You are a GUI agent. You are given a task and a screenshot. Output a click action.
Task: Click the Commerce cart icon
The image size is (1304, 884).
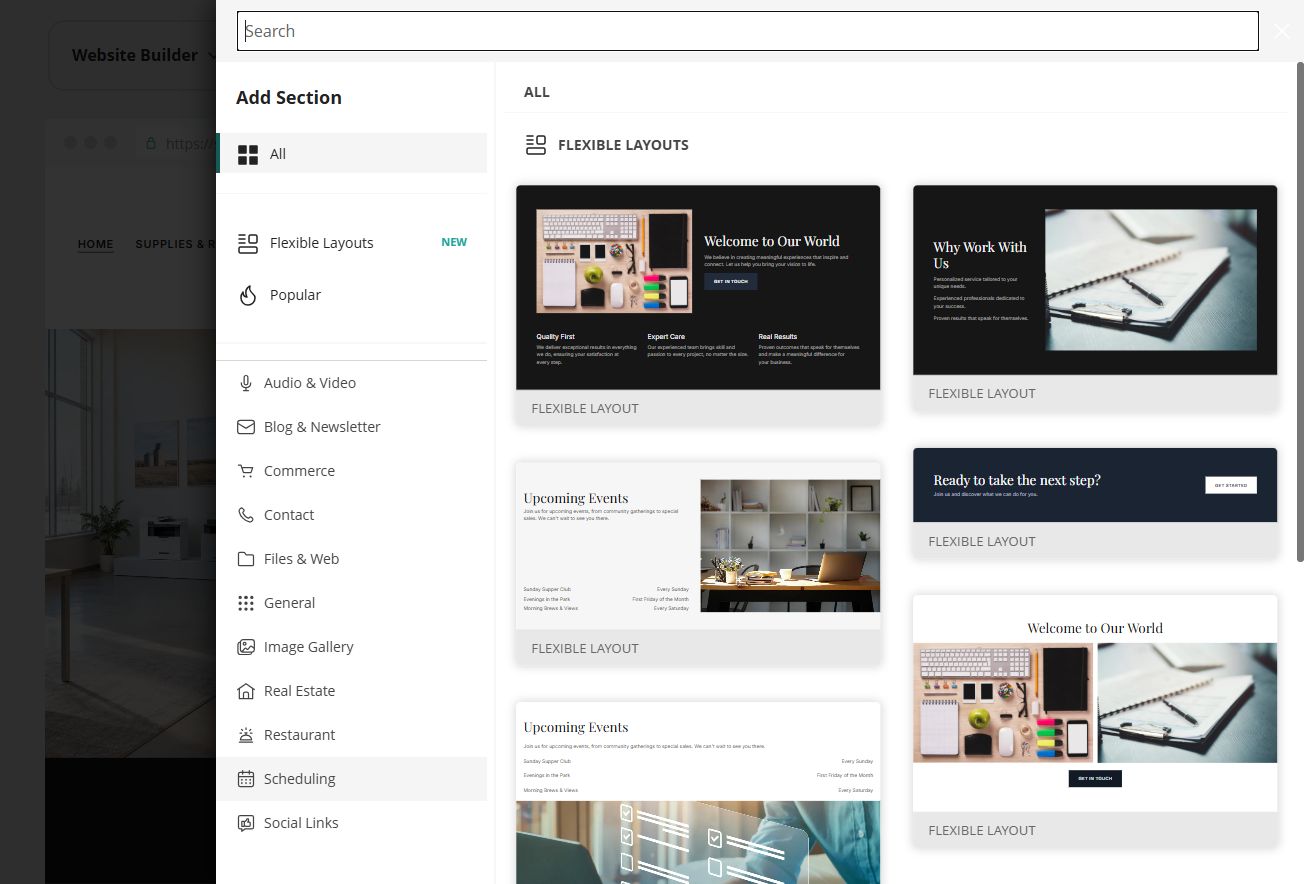click(x=246, y=471)
